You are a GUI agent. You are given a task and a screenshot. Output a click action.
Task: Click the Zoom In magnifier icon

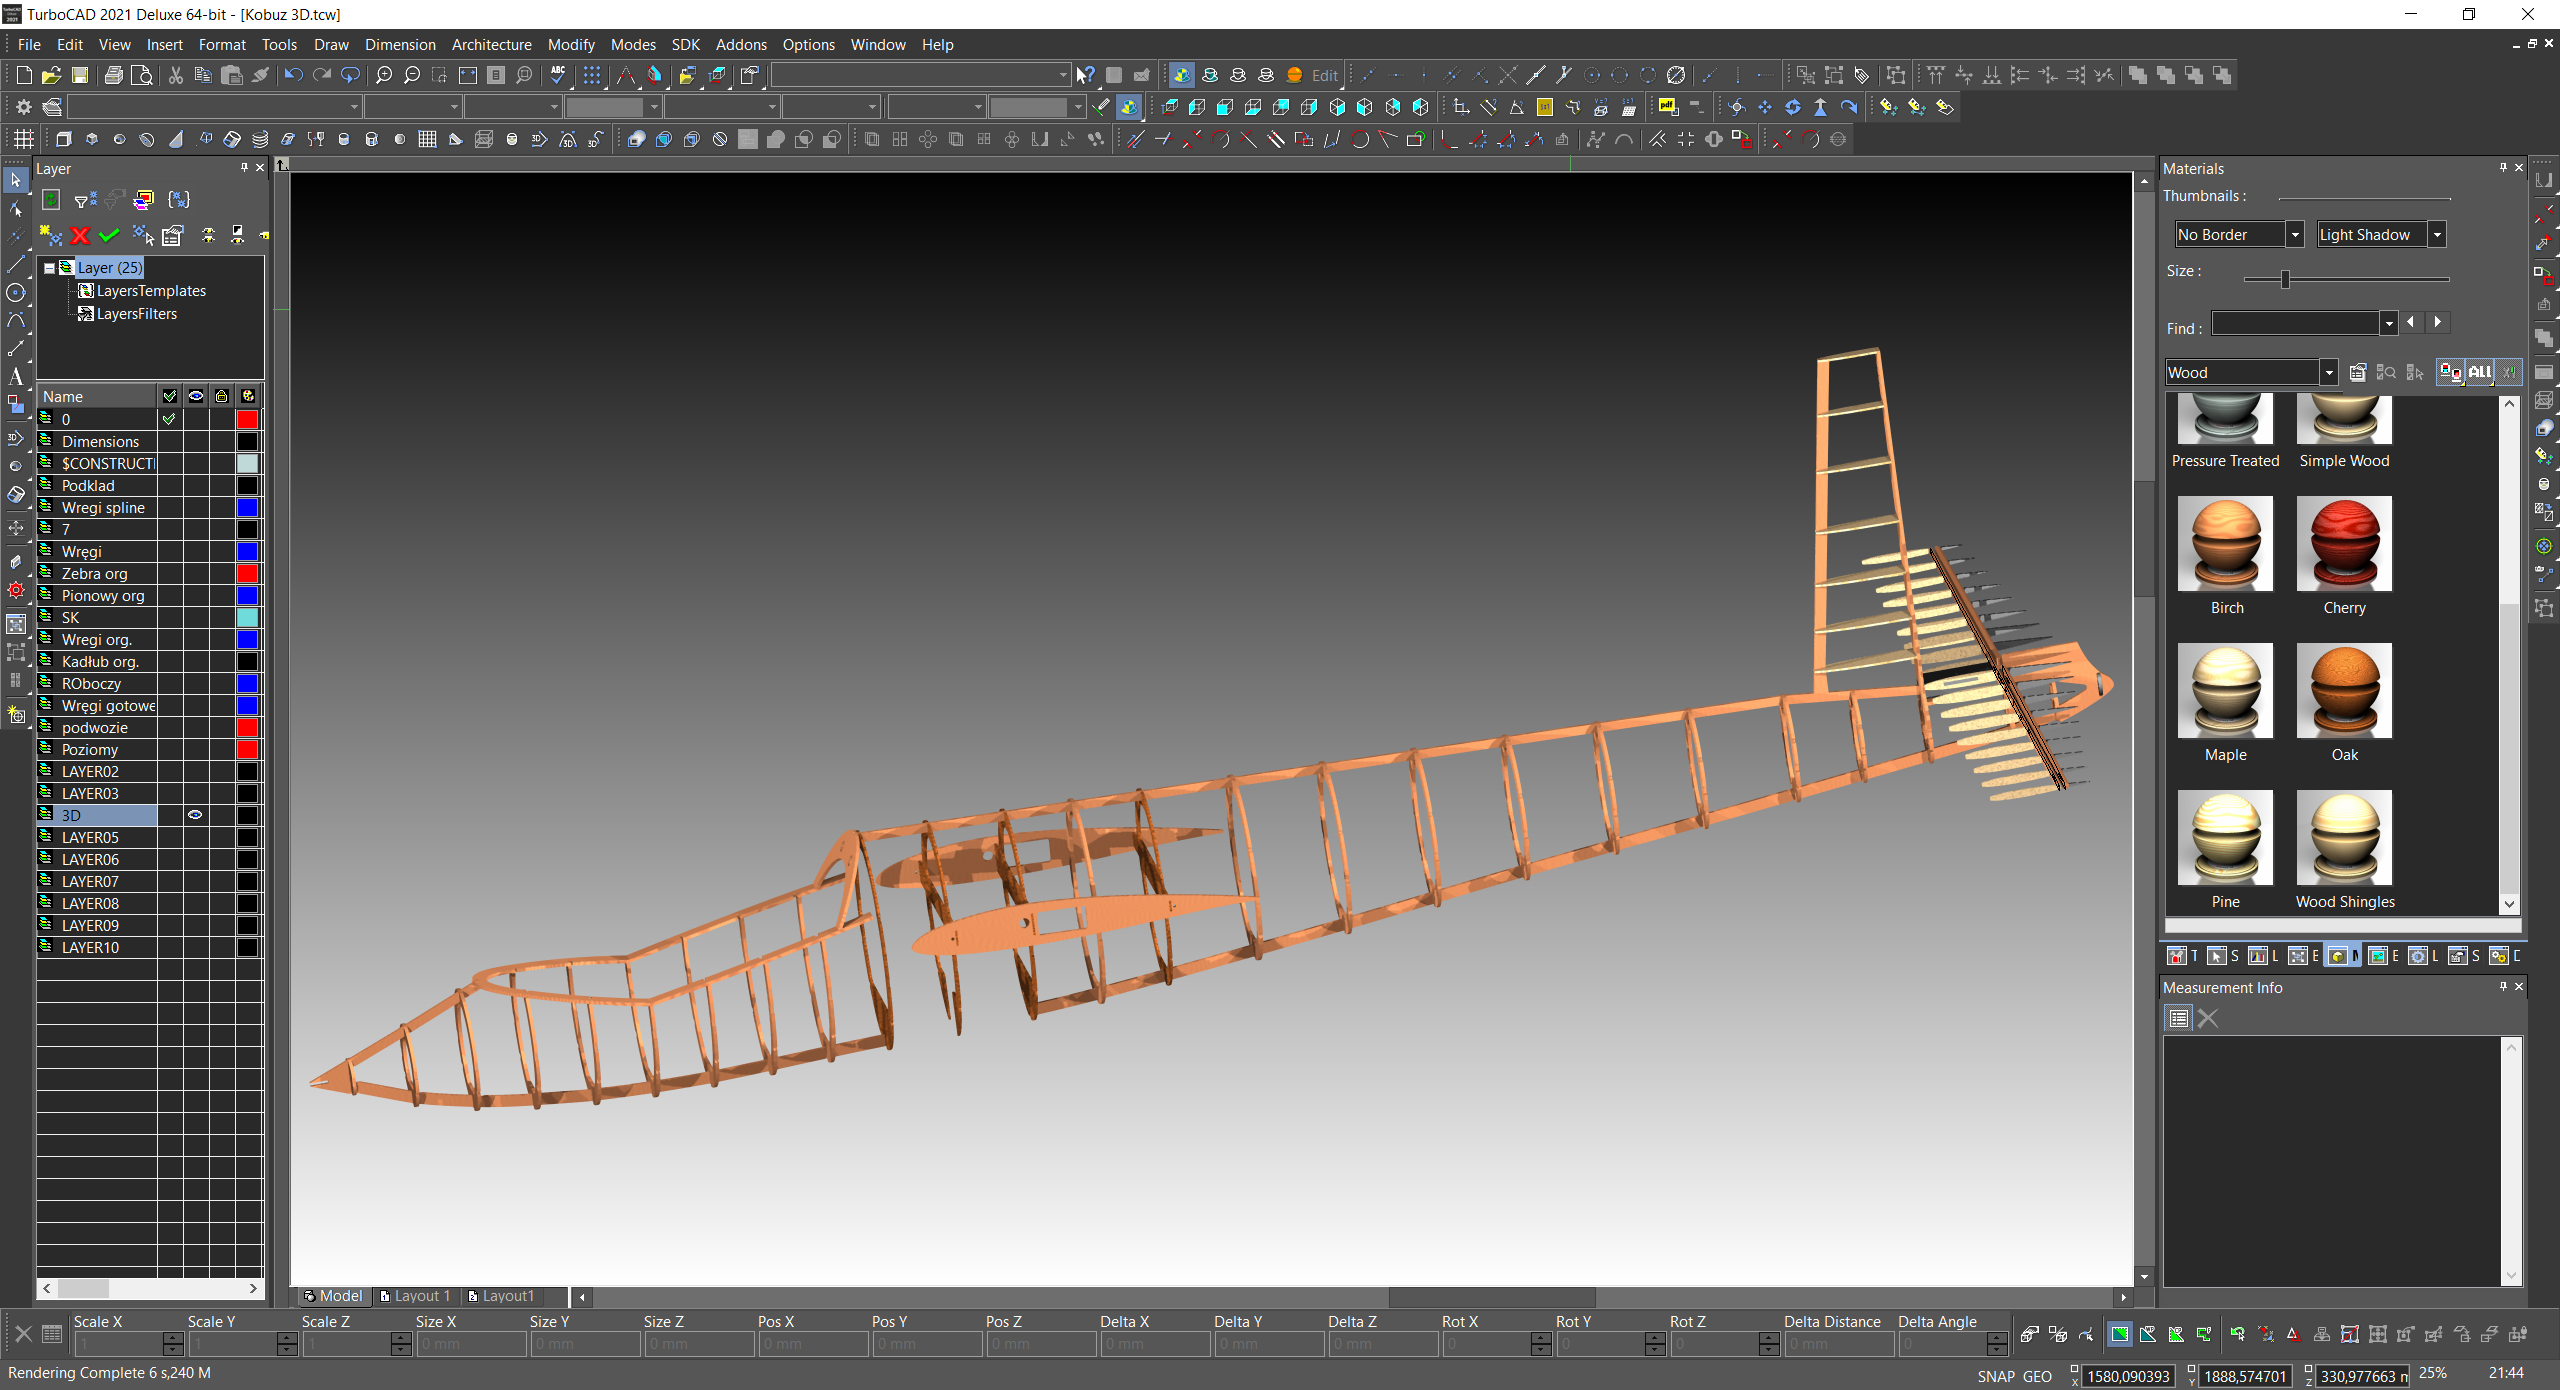(x=384, y=75)
